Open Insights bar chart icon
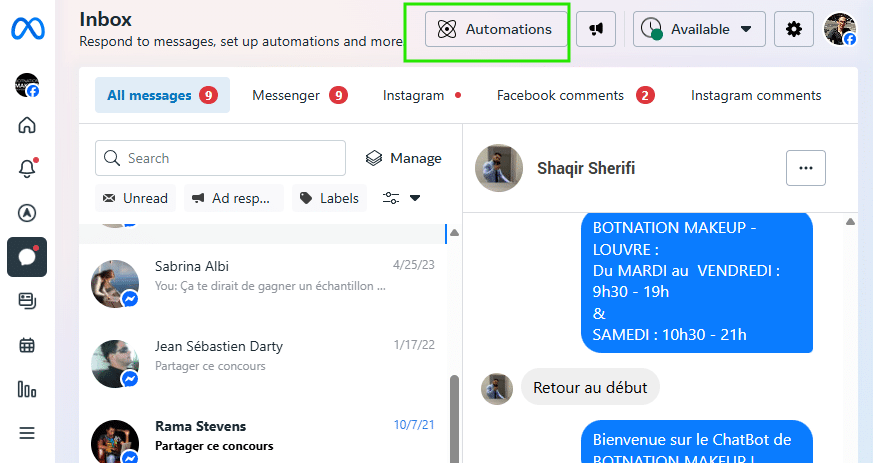873x463 pixels. click(x=27, y=389)
